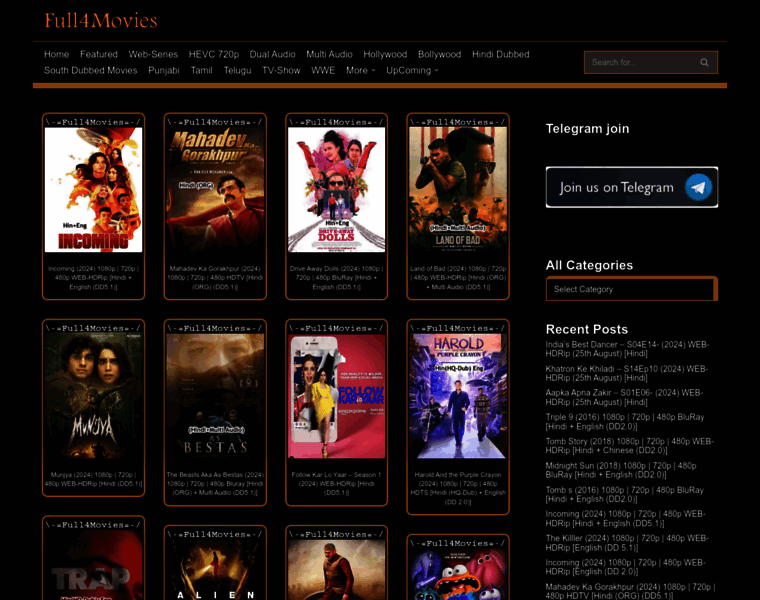Open recent post Aapka Apna Zakir S01E06
The width and height of the screenshot is (760, 600).
624,397
